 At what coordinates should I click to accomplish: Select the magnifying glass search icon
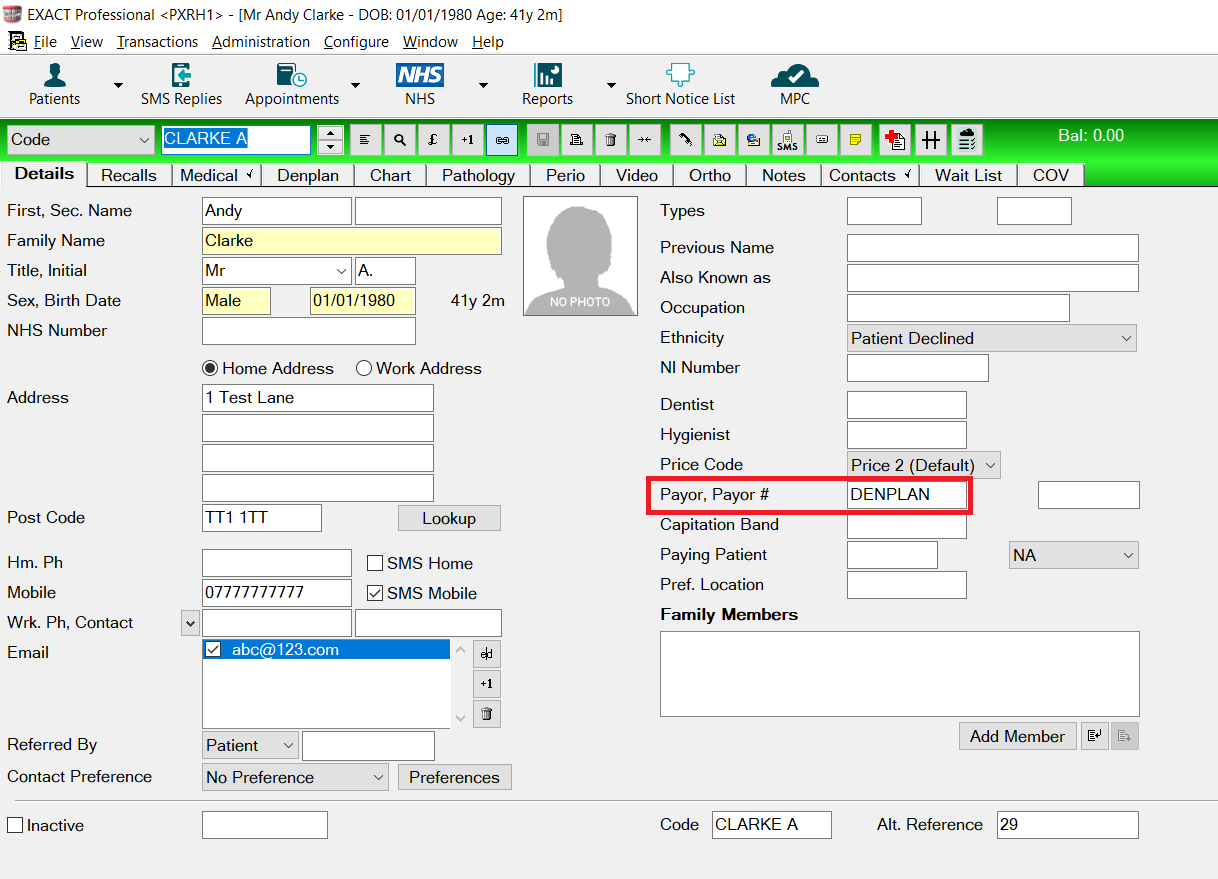tap(400, 139)
